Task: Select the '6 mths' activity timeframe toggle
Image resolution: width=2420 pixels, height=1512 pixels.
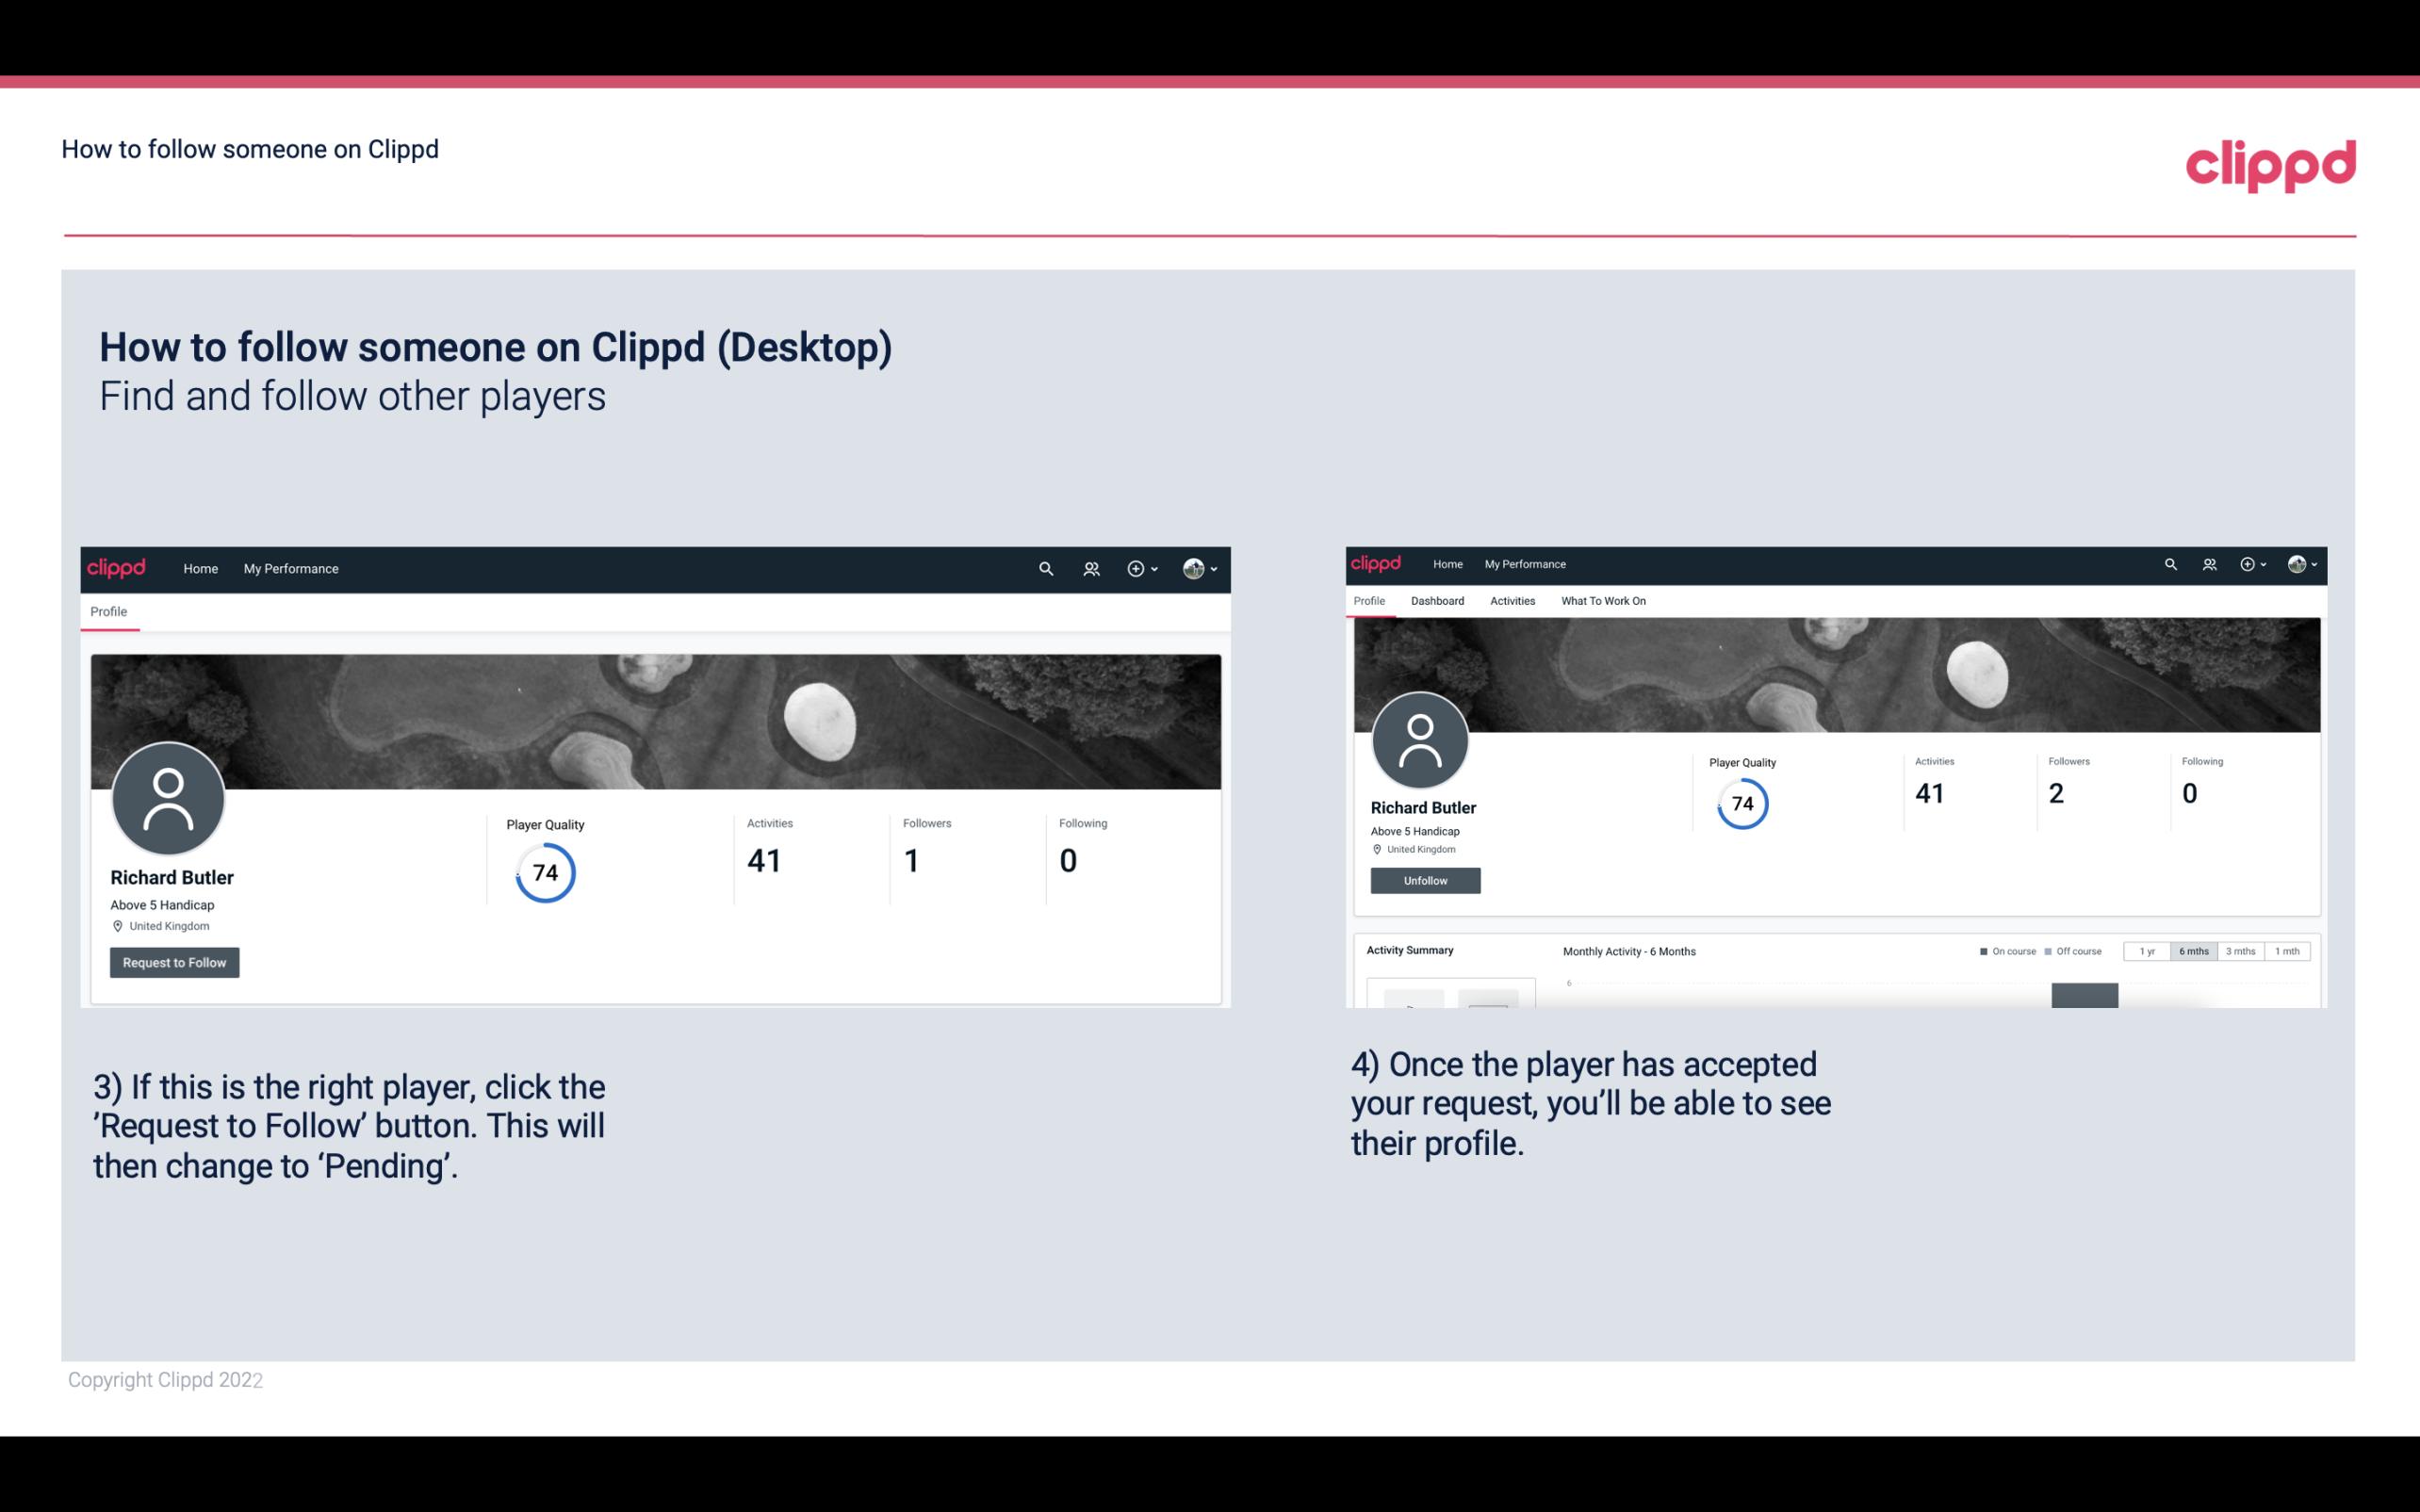Action: (x=2194, y=951)
